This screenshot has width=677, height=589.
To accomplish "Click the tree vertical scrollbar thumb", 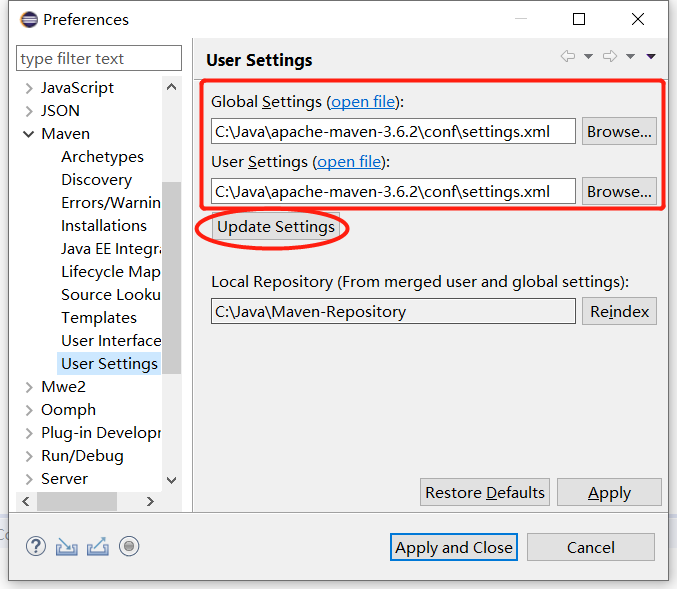I will pos(171,278).
